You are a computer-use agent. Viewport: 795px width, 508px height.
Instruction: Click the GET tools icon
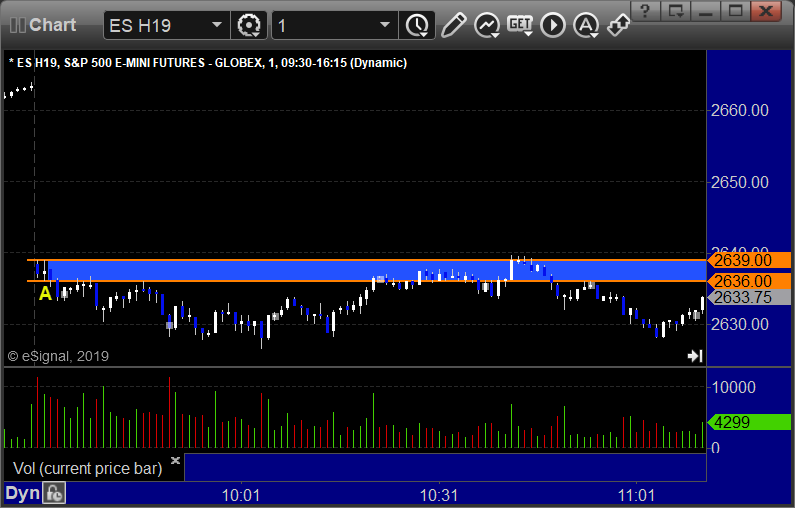(520, 24)
